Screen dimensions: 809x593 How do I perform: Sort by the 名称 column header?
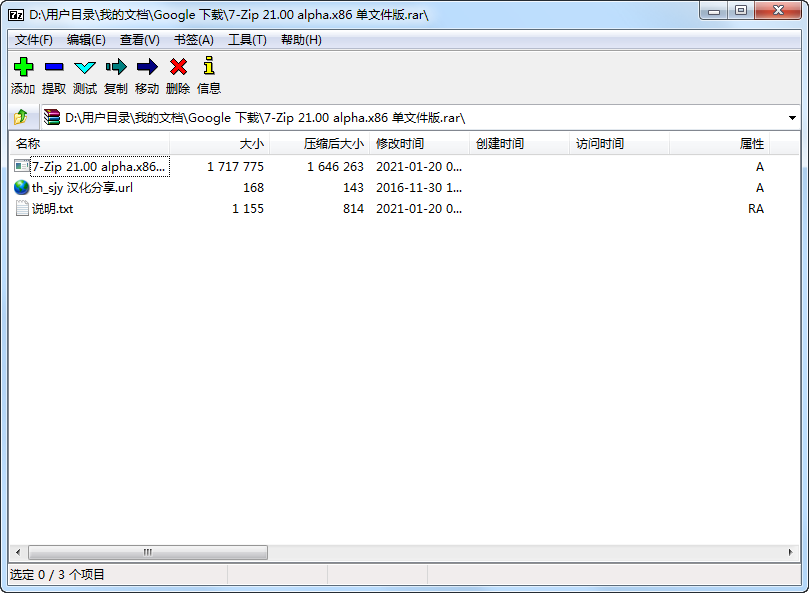pos(89,143)
